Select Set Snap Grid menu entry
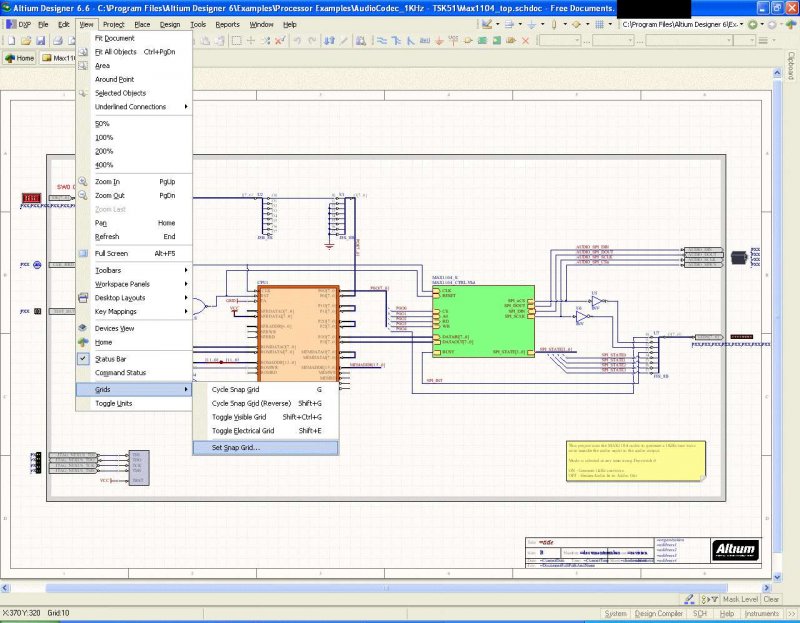Image resolution: width=800 pixels, height=623 pixels. coord(236,448)
